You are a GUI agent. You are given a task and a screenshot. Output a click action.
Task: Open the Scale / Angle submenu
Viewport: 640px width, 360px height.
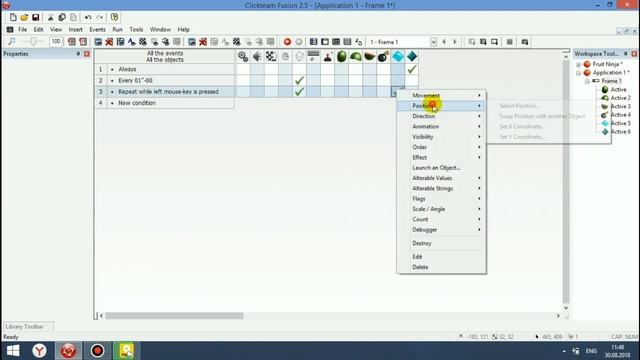coord(442,209)
